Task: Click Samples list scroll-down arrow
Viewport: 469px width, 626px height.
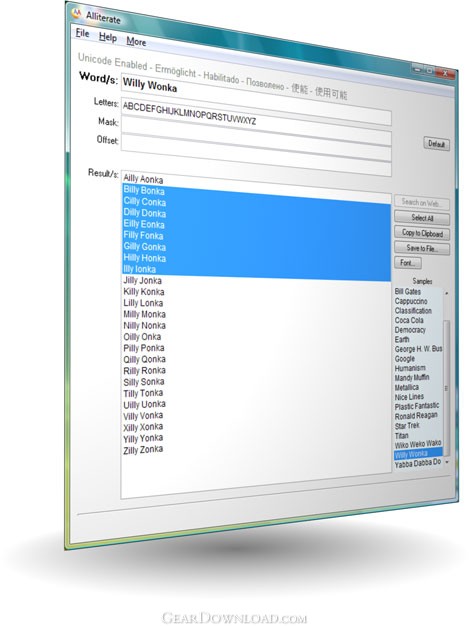Action: tap(447, 462)
